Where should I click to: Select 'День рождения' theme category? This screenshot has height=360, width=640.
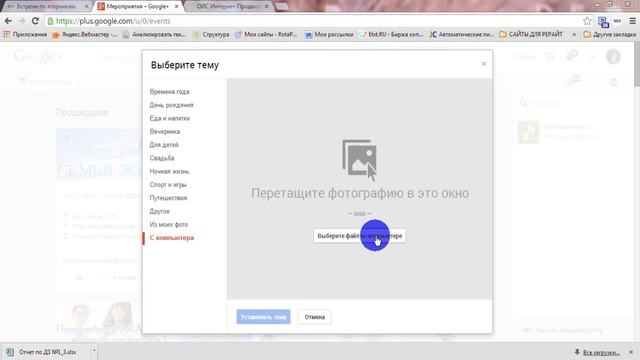[x=171, y=105]
